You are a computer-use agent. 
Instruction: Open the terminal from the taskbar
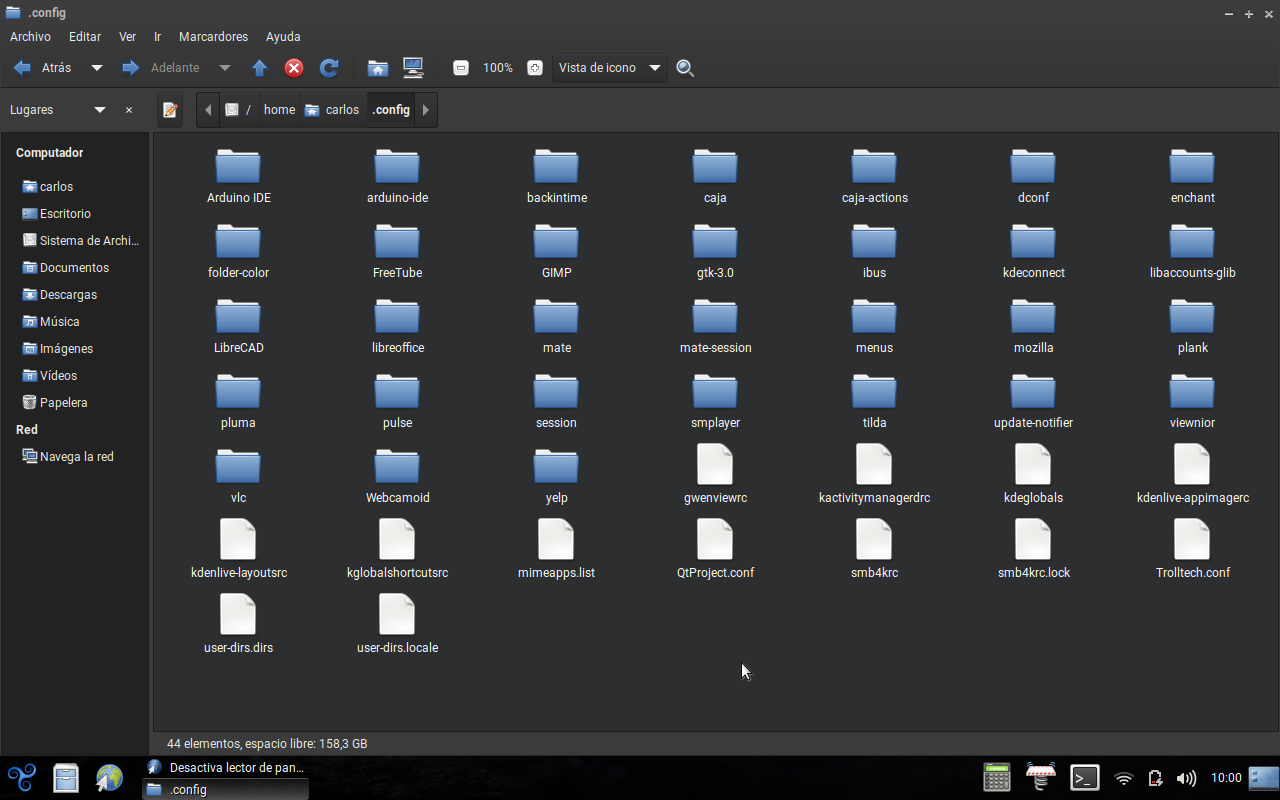click(1085, 778)
